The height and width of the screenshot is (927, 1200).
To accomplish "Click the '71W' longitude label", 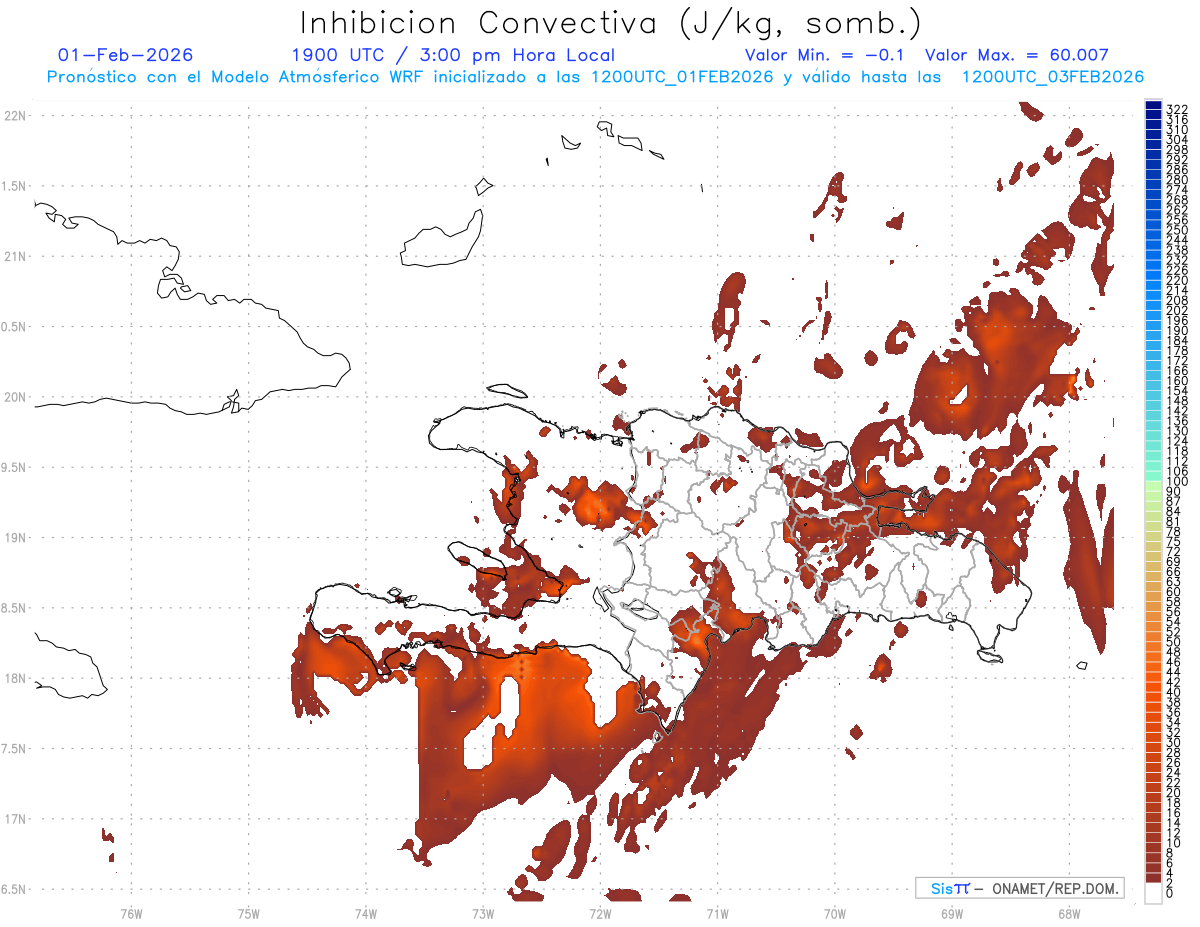I will [x=717, y=913].
